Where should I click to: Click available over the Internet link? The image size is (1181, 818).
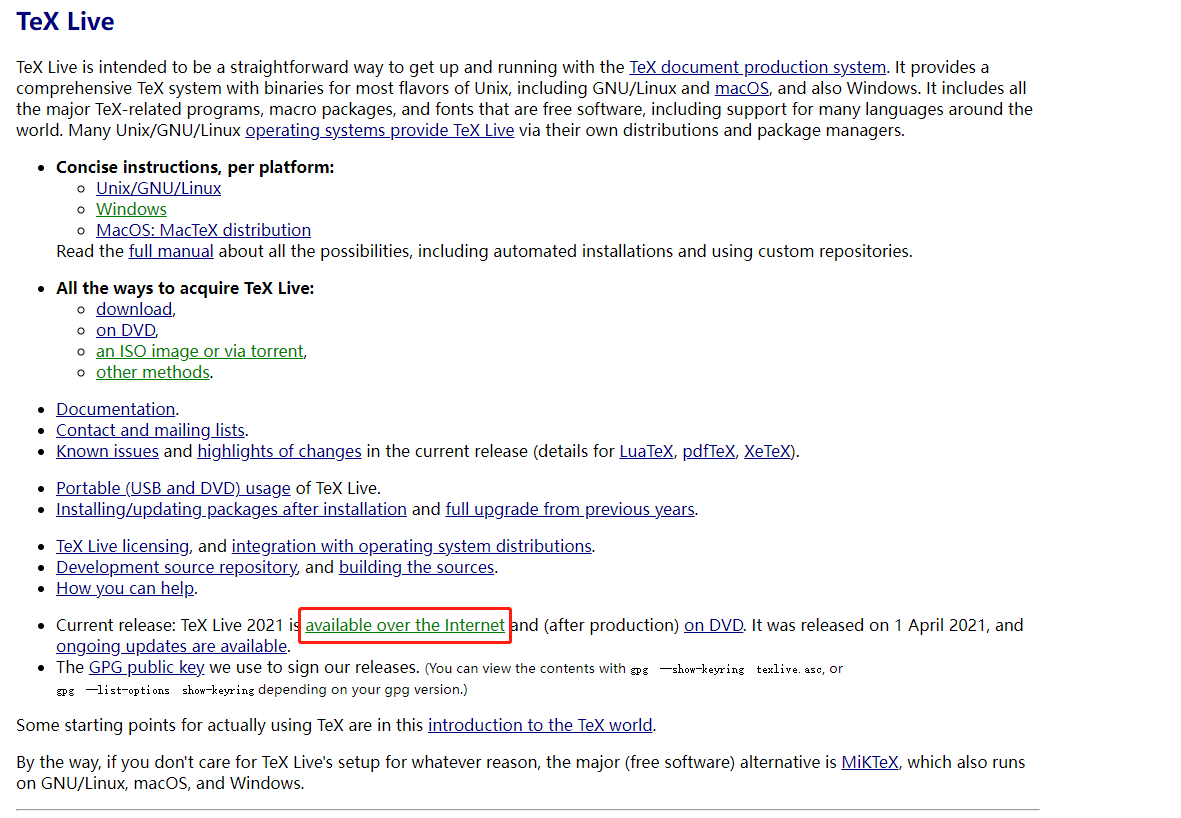(x=405, y=626)
